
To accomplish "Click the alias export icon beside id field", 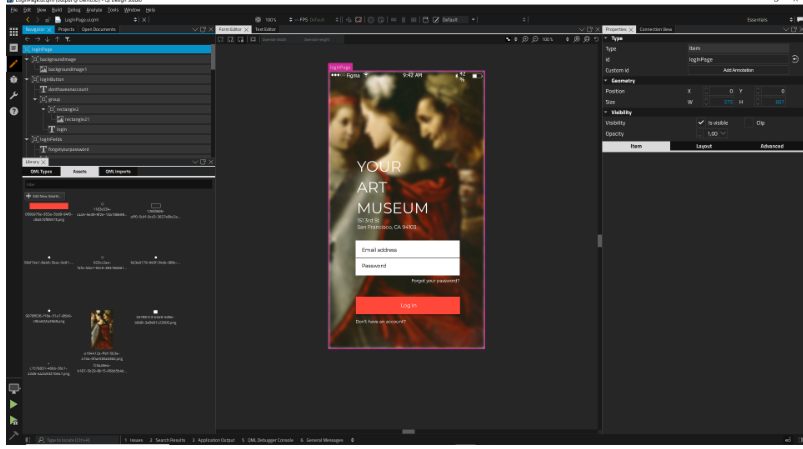I will (x=795, y=59).
